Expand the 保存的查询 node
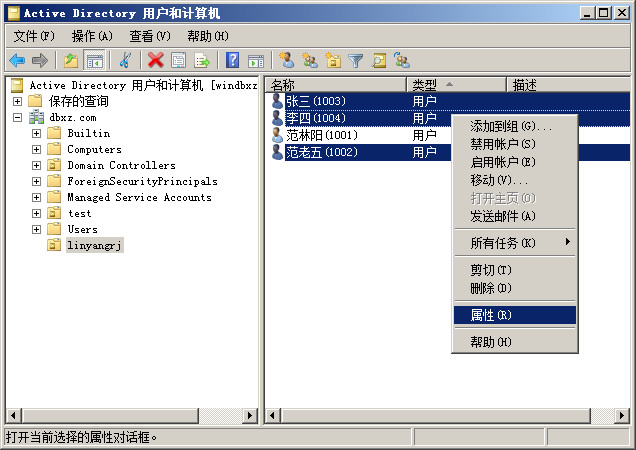This screenshot has height=450, width=636. coord(17,101)
